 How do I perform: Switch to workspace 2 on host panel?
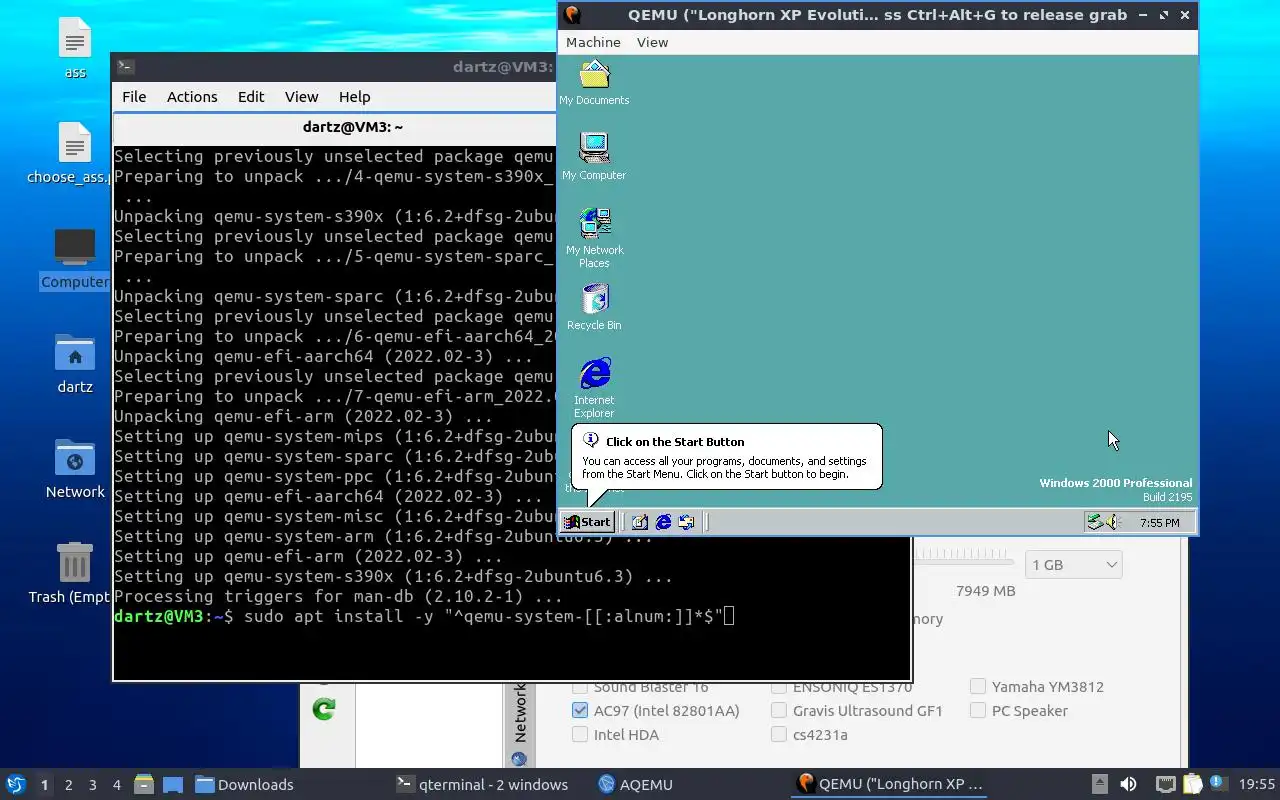pos(68,785)
